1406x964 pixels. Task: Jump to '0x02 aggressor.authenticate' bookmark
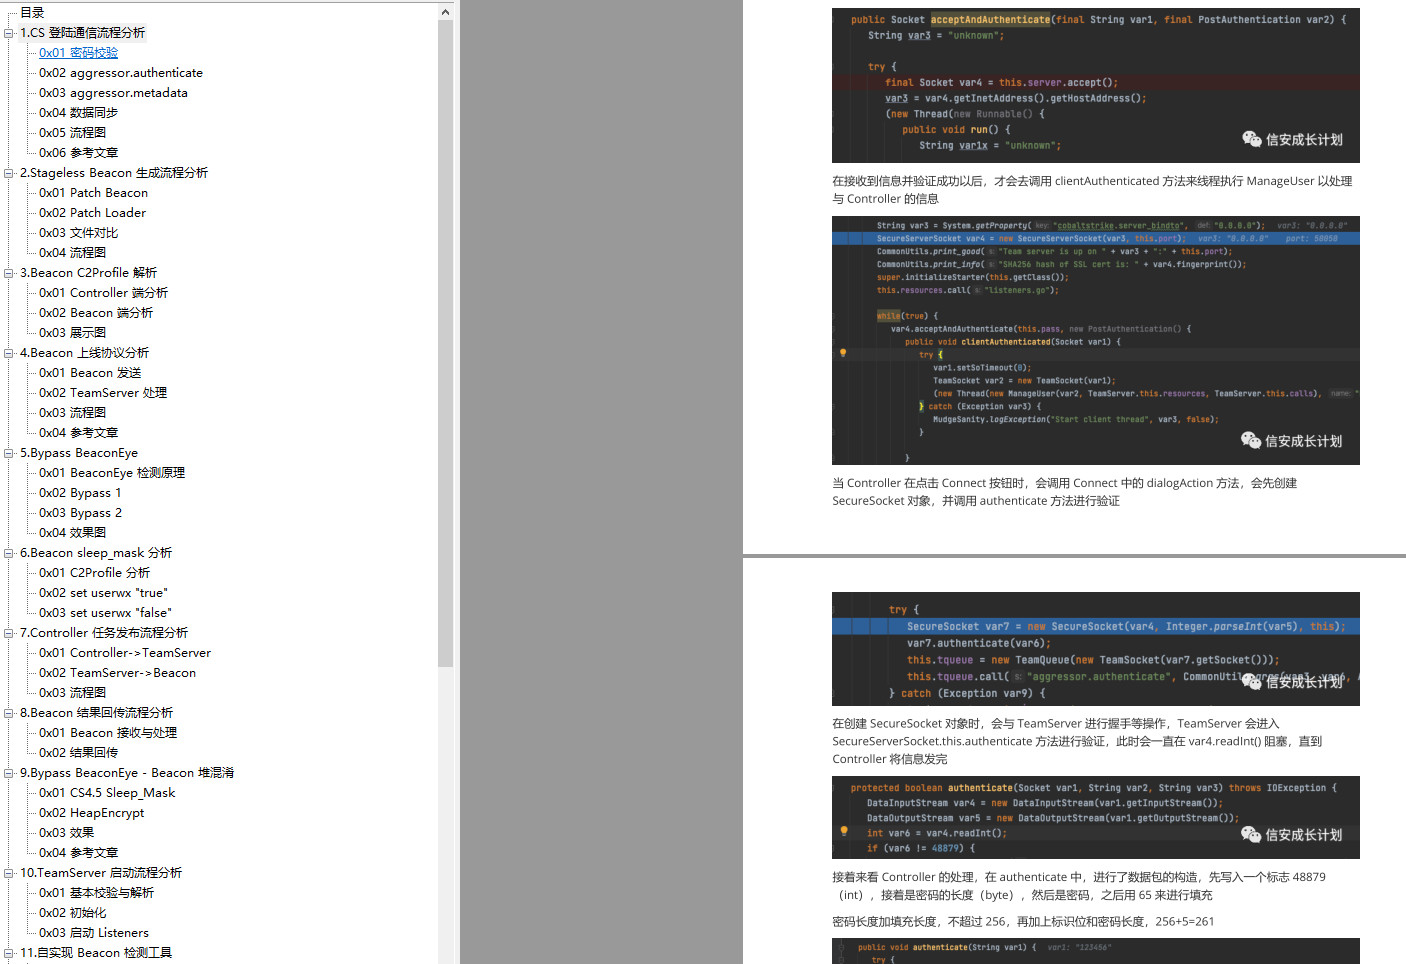pos(121,73)
